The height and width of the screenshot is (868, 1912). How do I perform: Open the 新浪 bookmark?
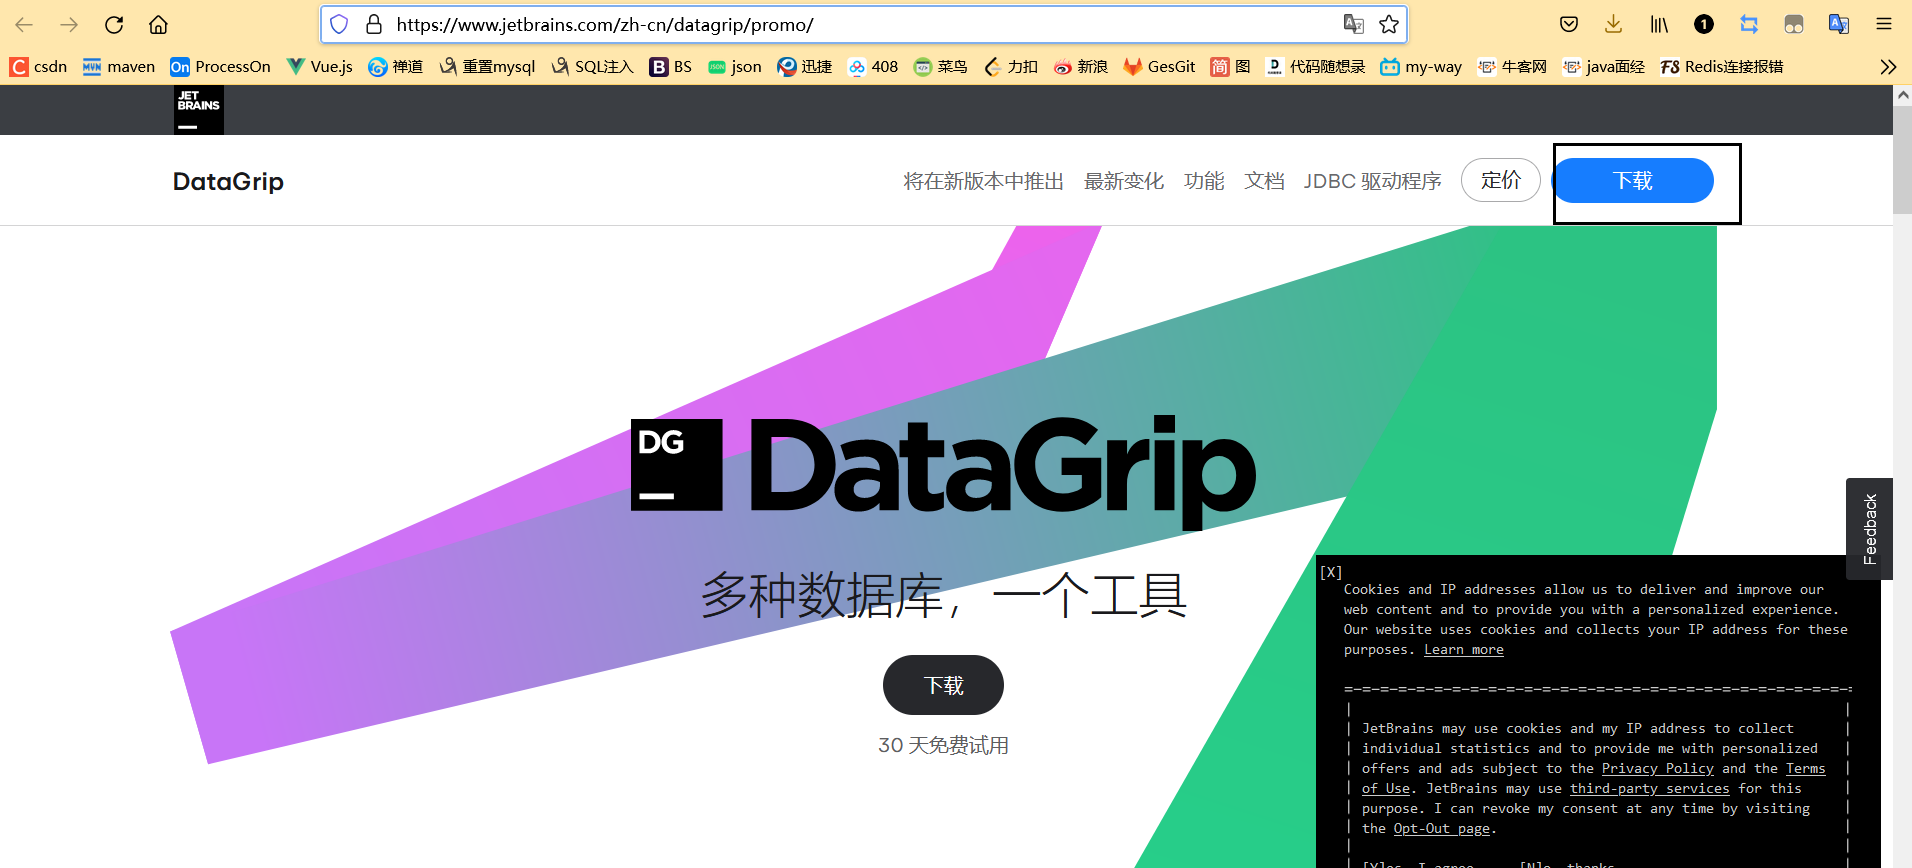point(1080,67)
